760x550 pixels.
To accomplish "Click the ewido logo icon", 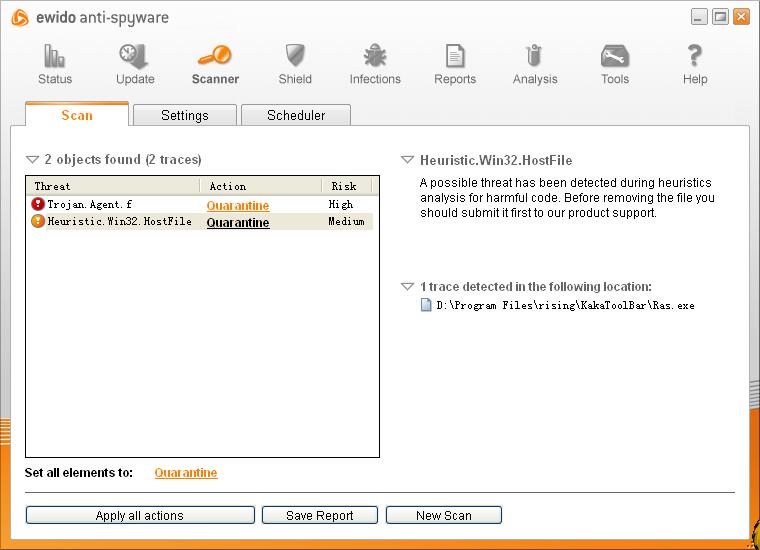I will click(20, 18).
